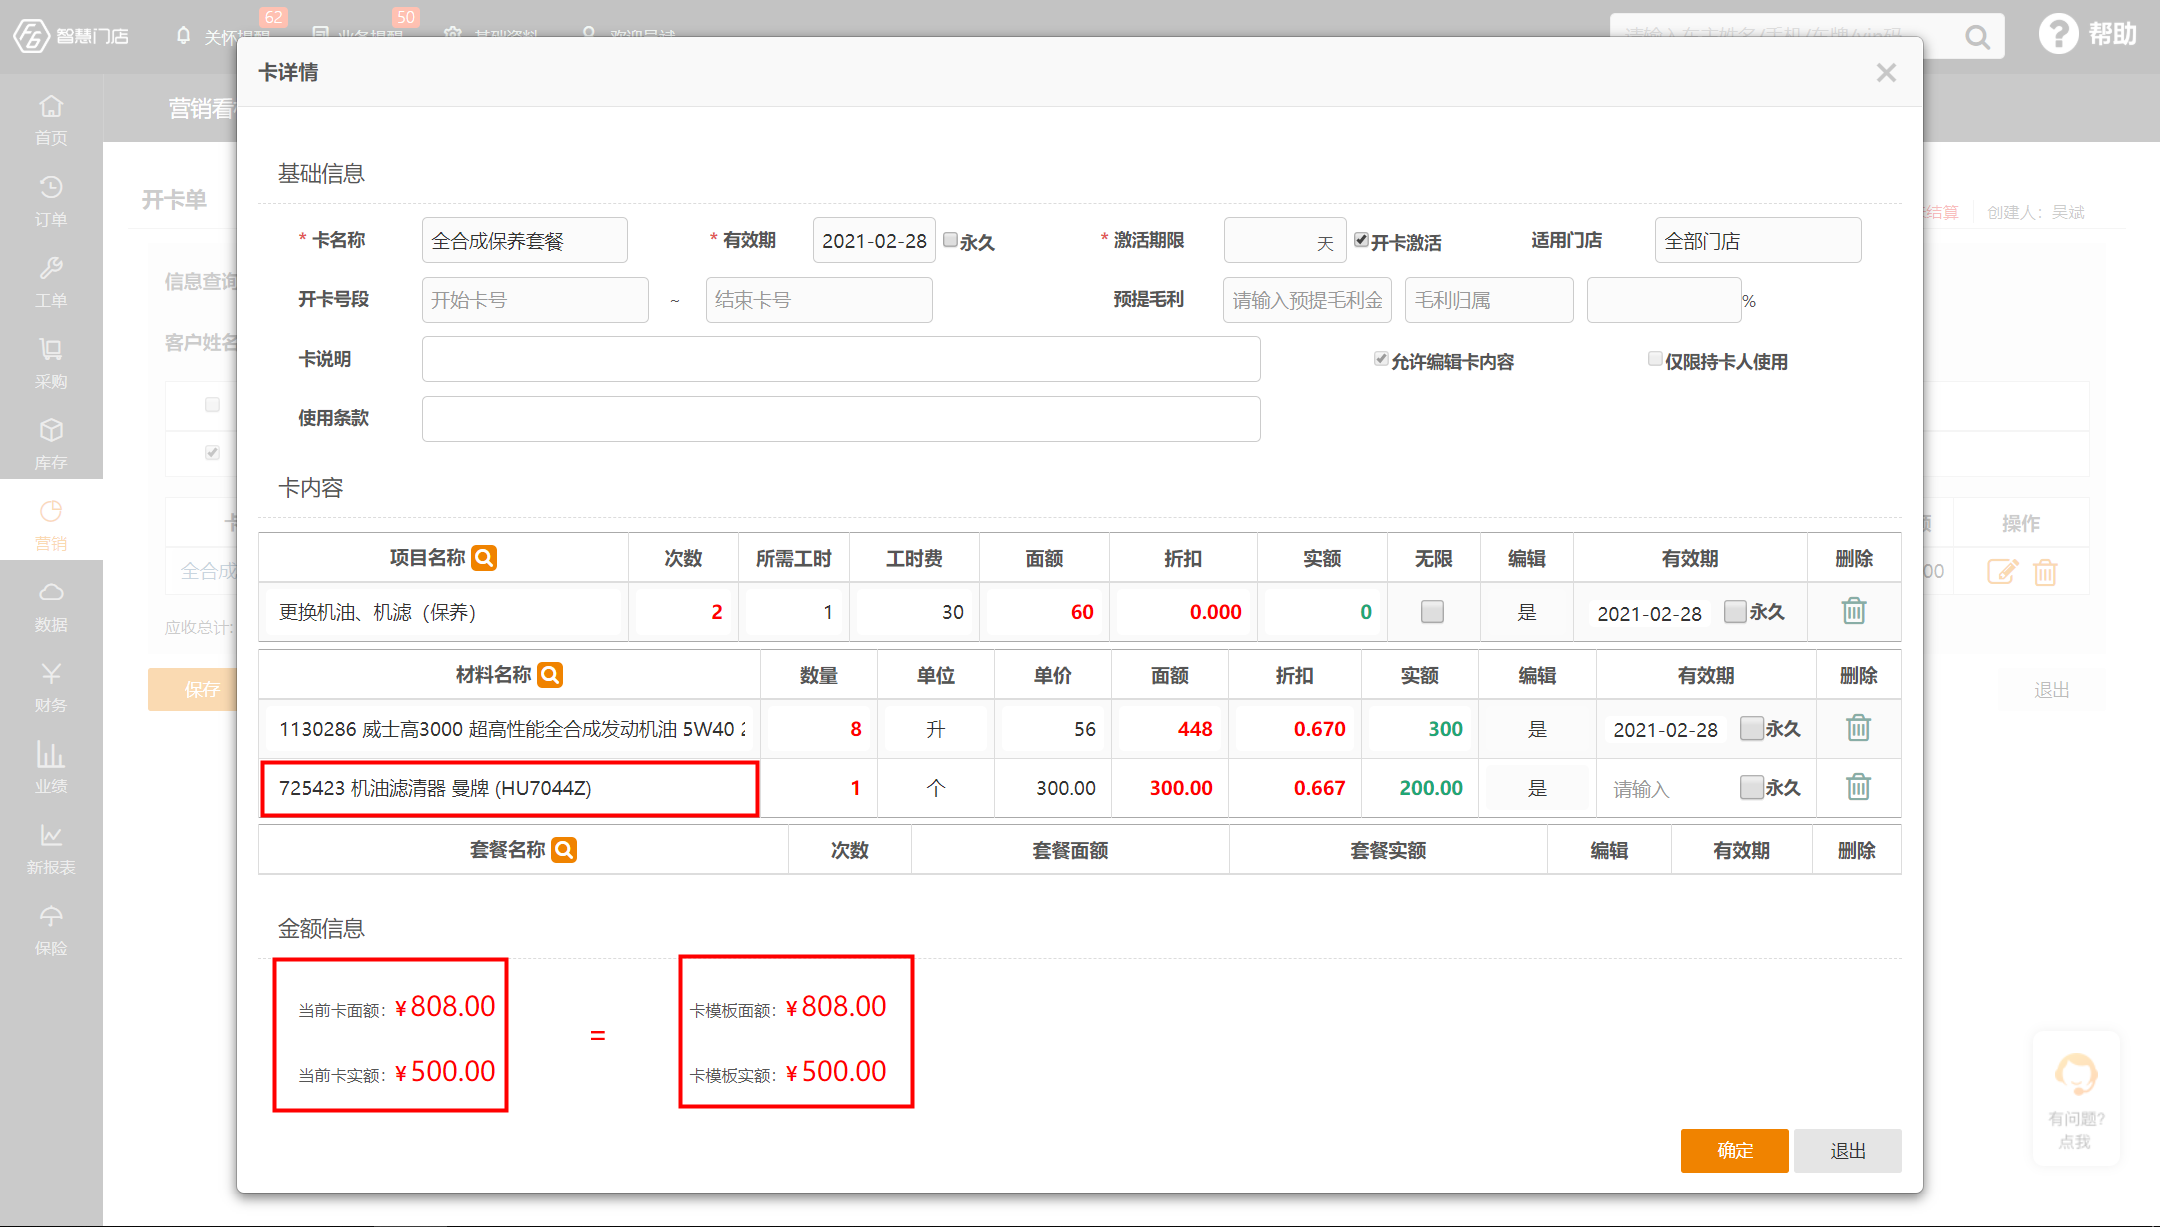Screen dimensions: 2160x1227
Task: Open the 数据 data sidebar icon
Action: 51,605
